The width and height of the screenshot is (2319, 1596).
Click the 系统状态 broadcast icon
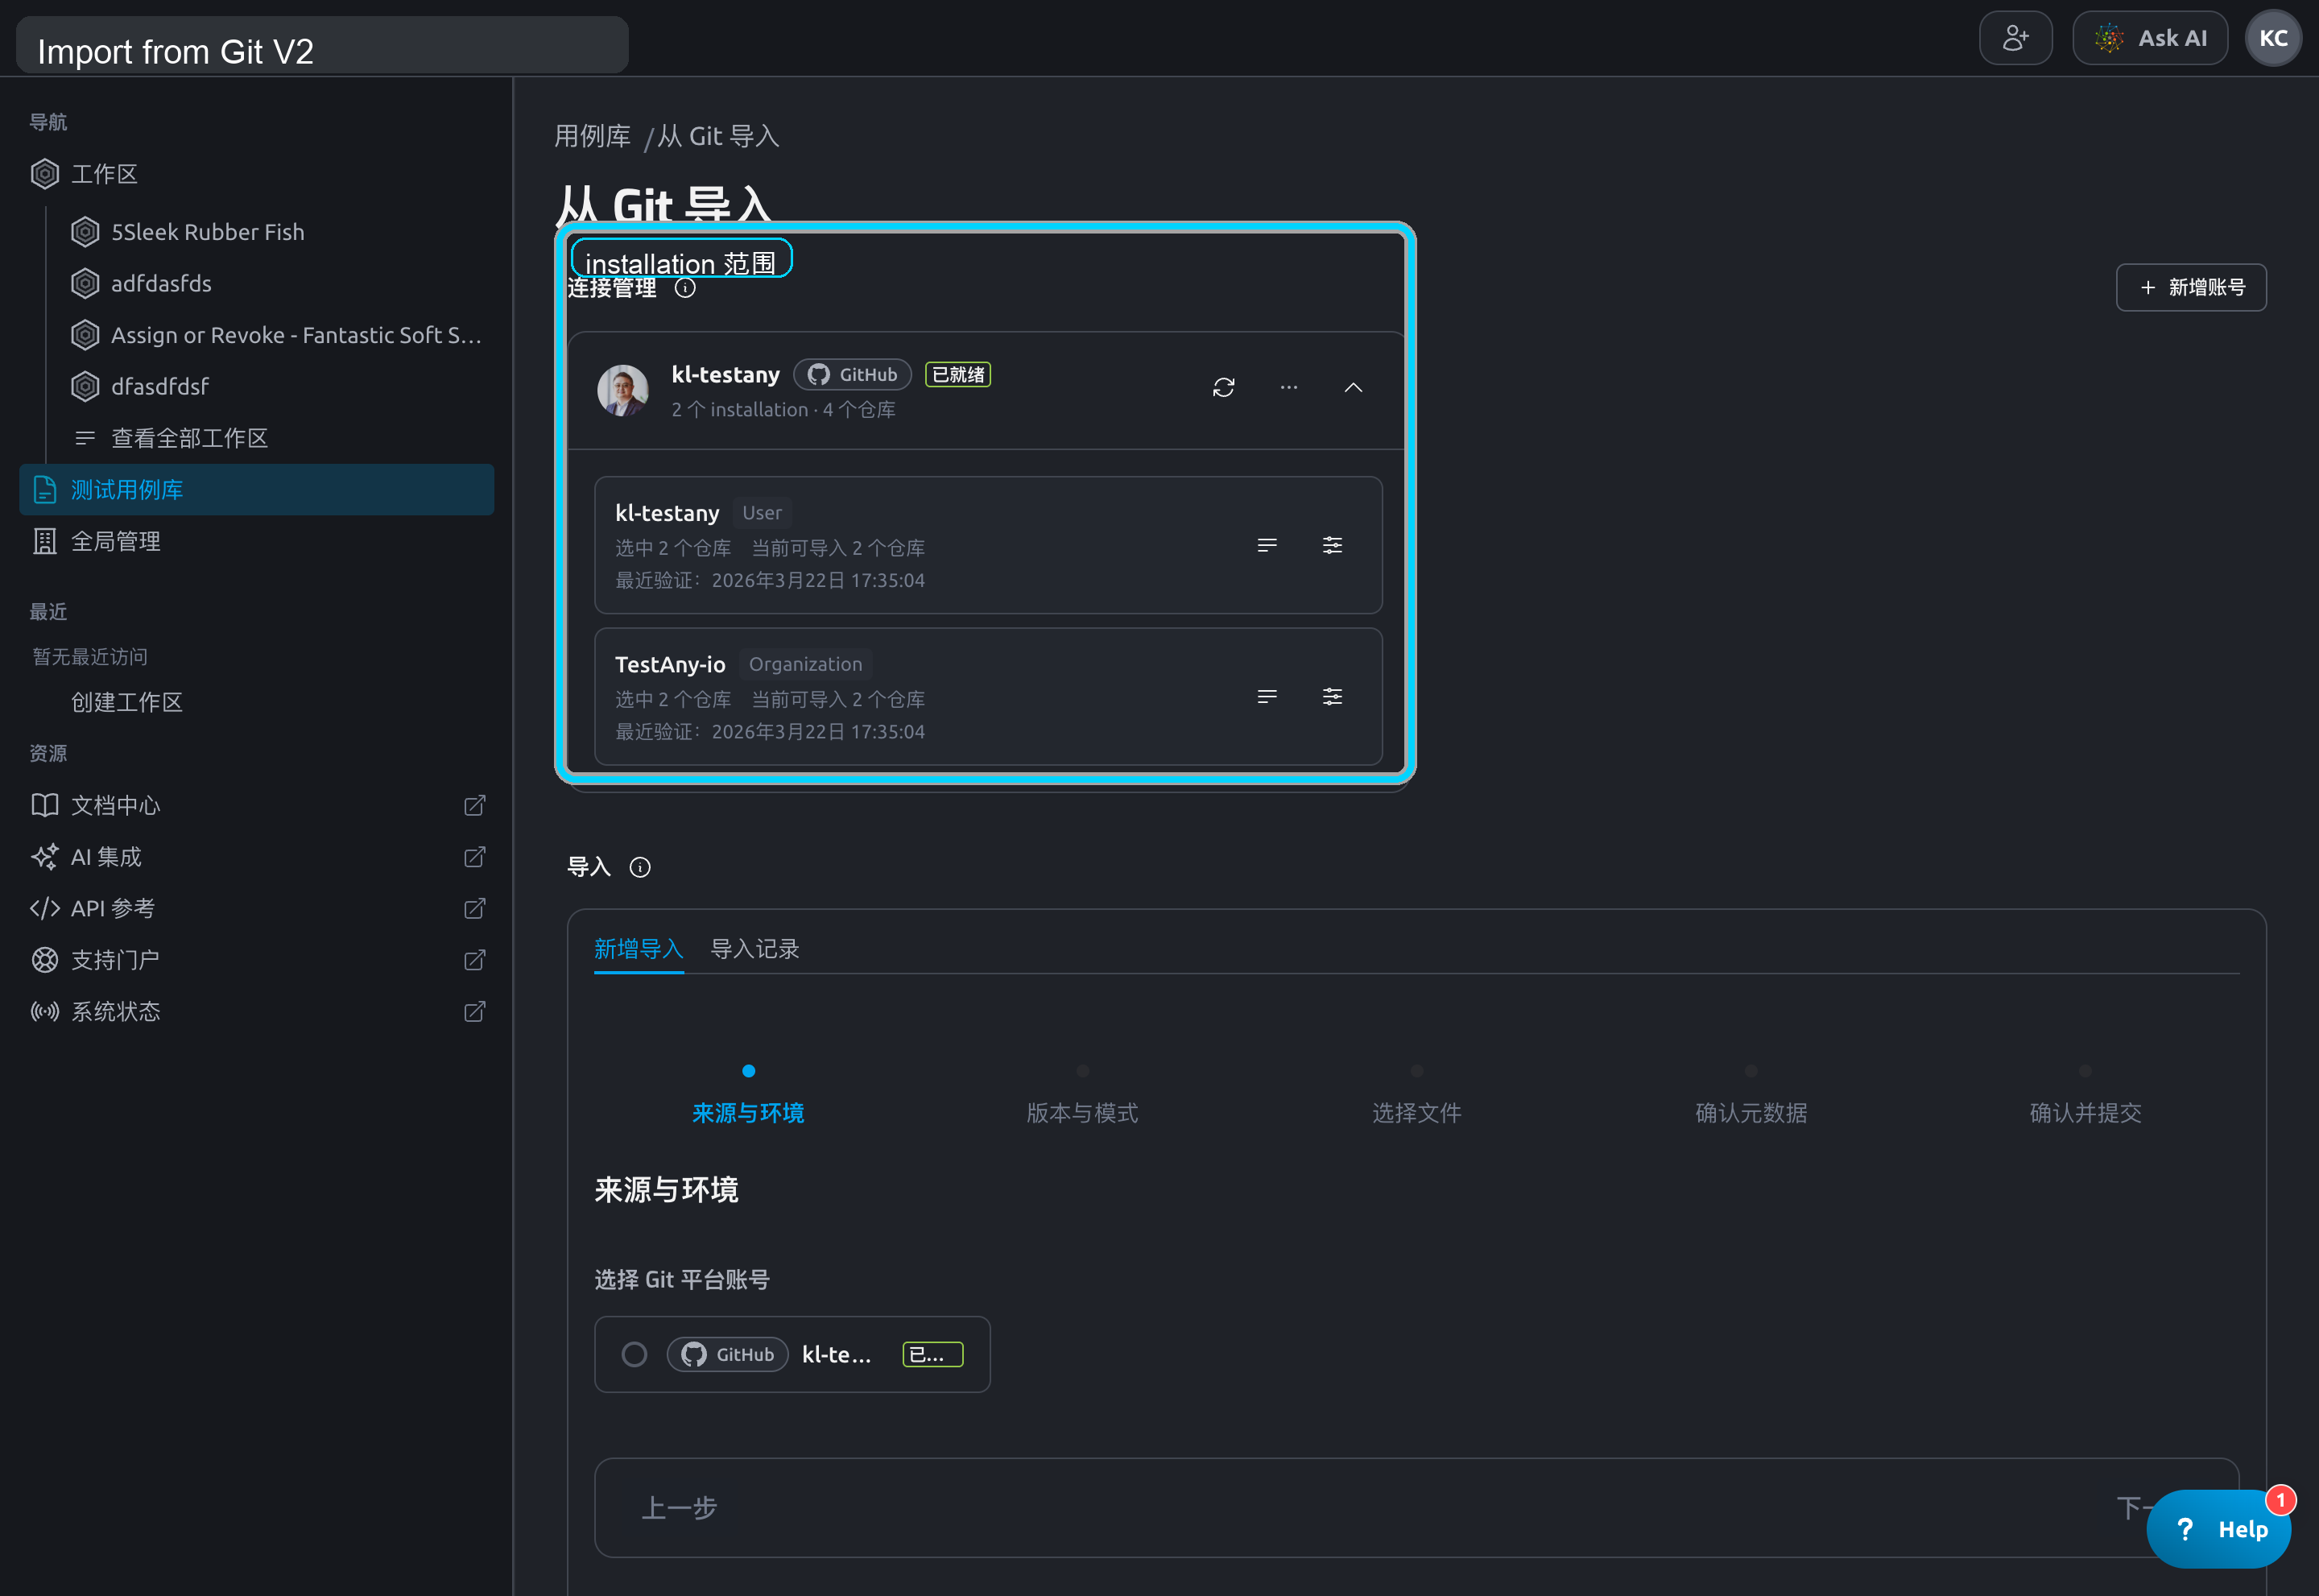click(x=45, y=1011)
